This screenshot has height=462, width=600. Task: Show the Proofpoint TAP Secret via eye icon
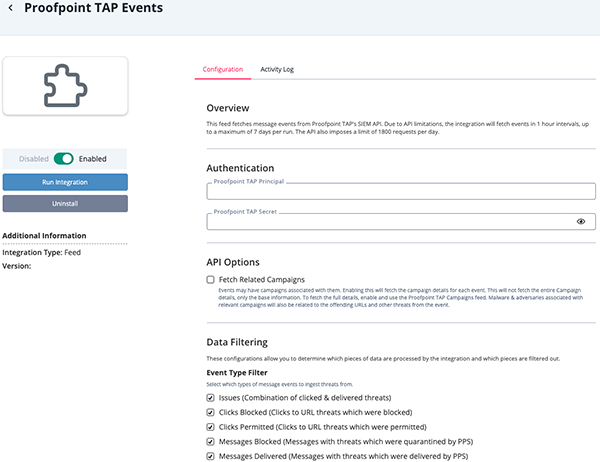click(581, 222)
